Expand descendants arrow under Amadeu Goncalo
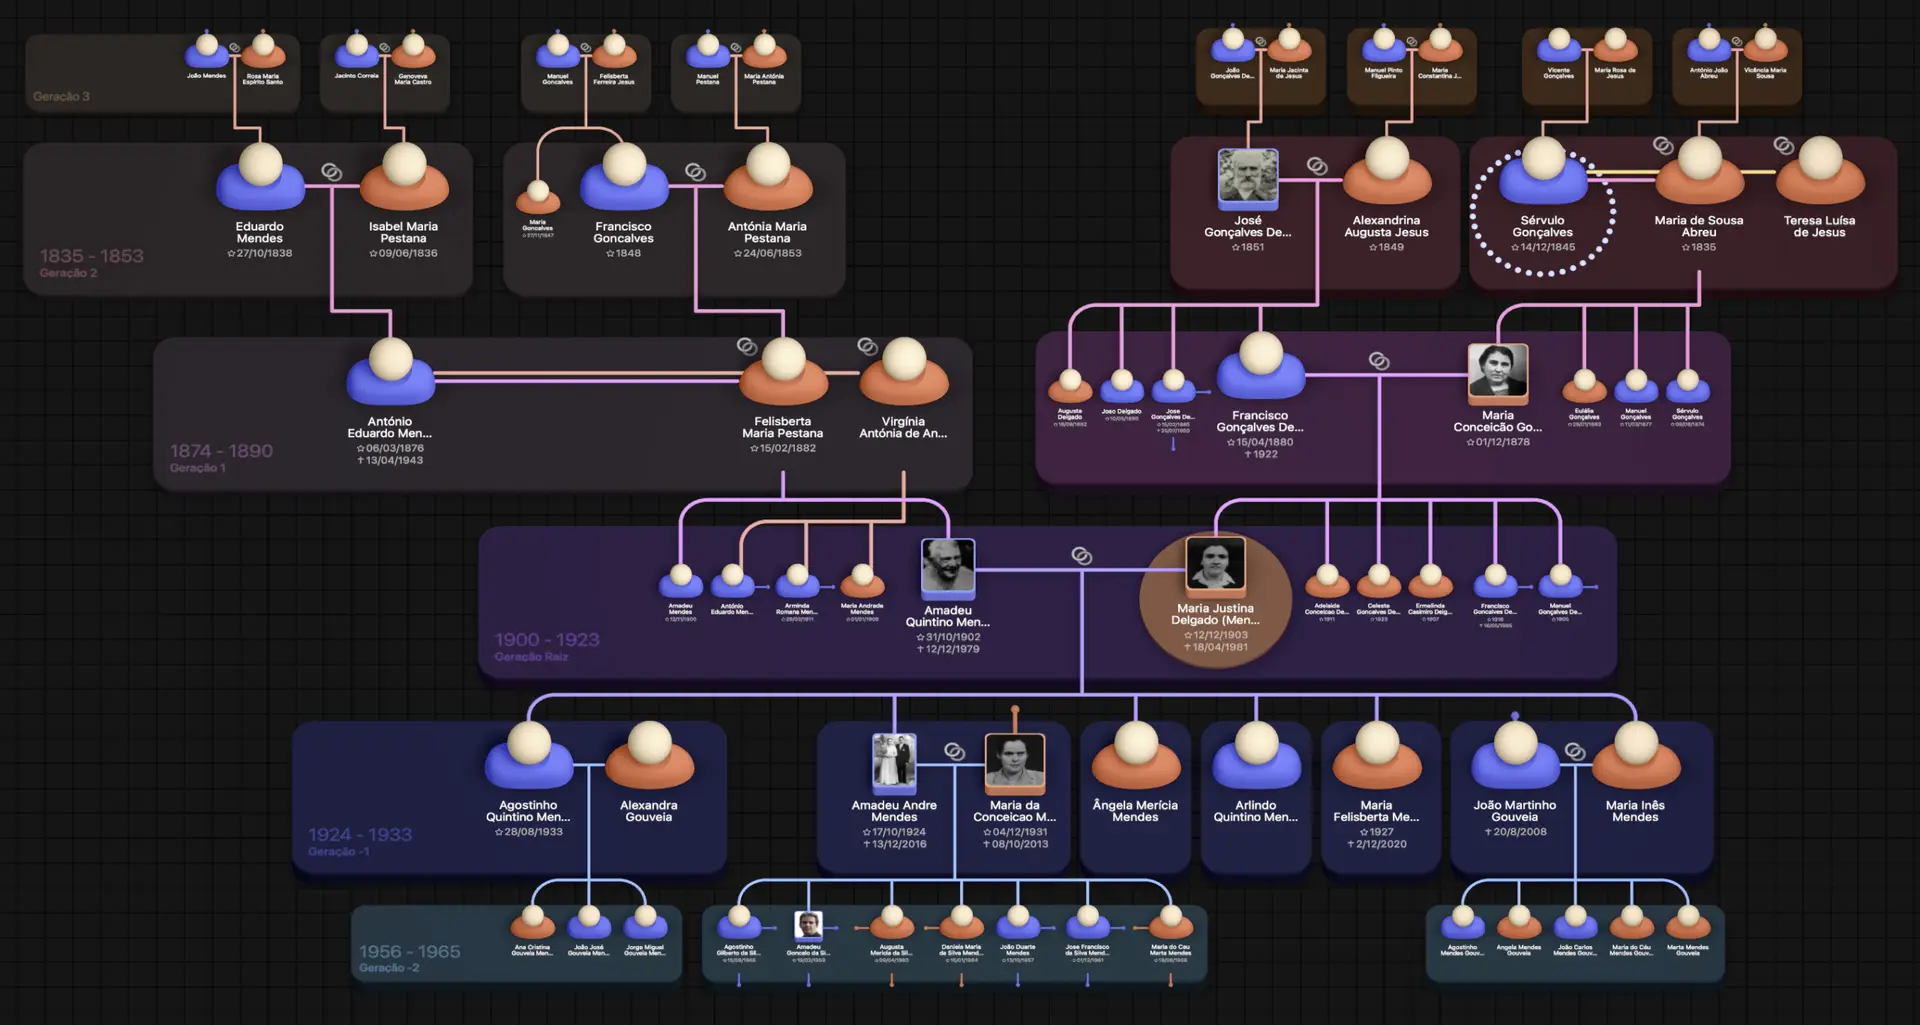The height and width of the screenshot is (1025, 1920). pyautogui.click(x=808, y=981)
